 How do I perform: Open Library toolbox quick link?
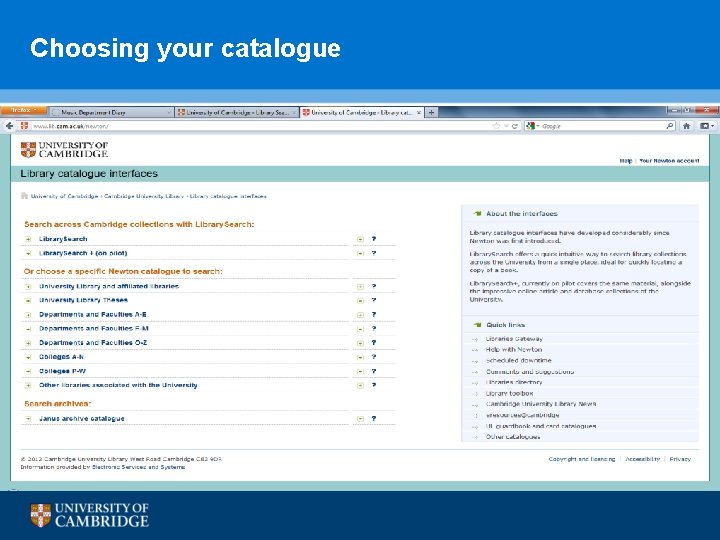point(509,393)
